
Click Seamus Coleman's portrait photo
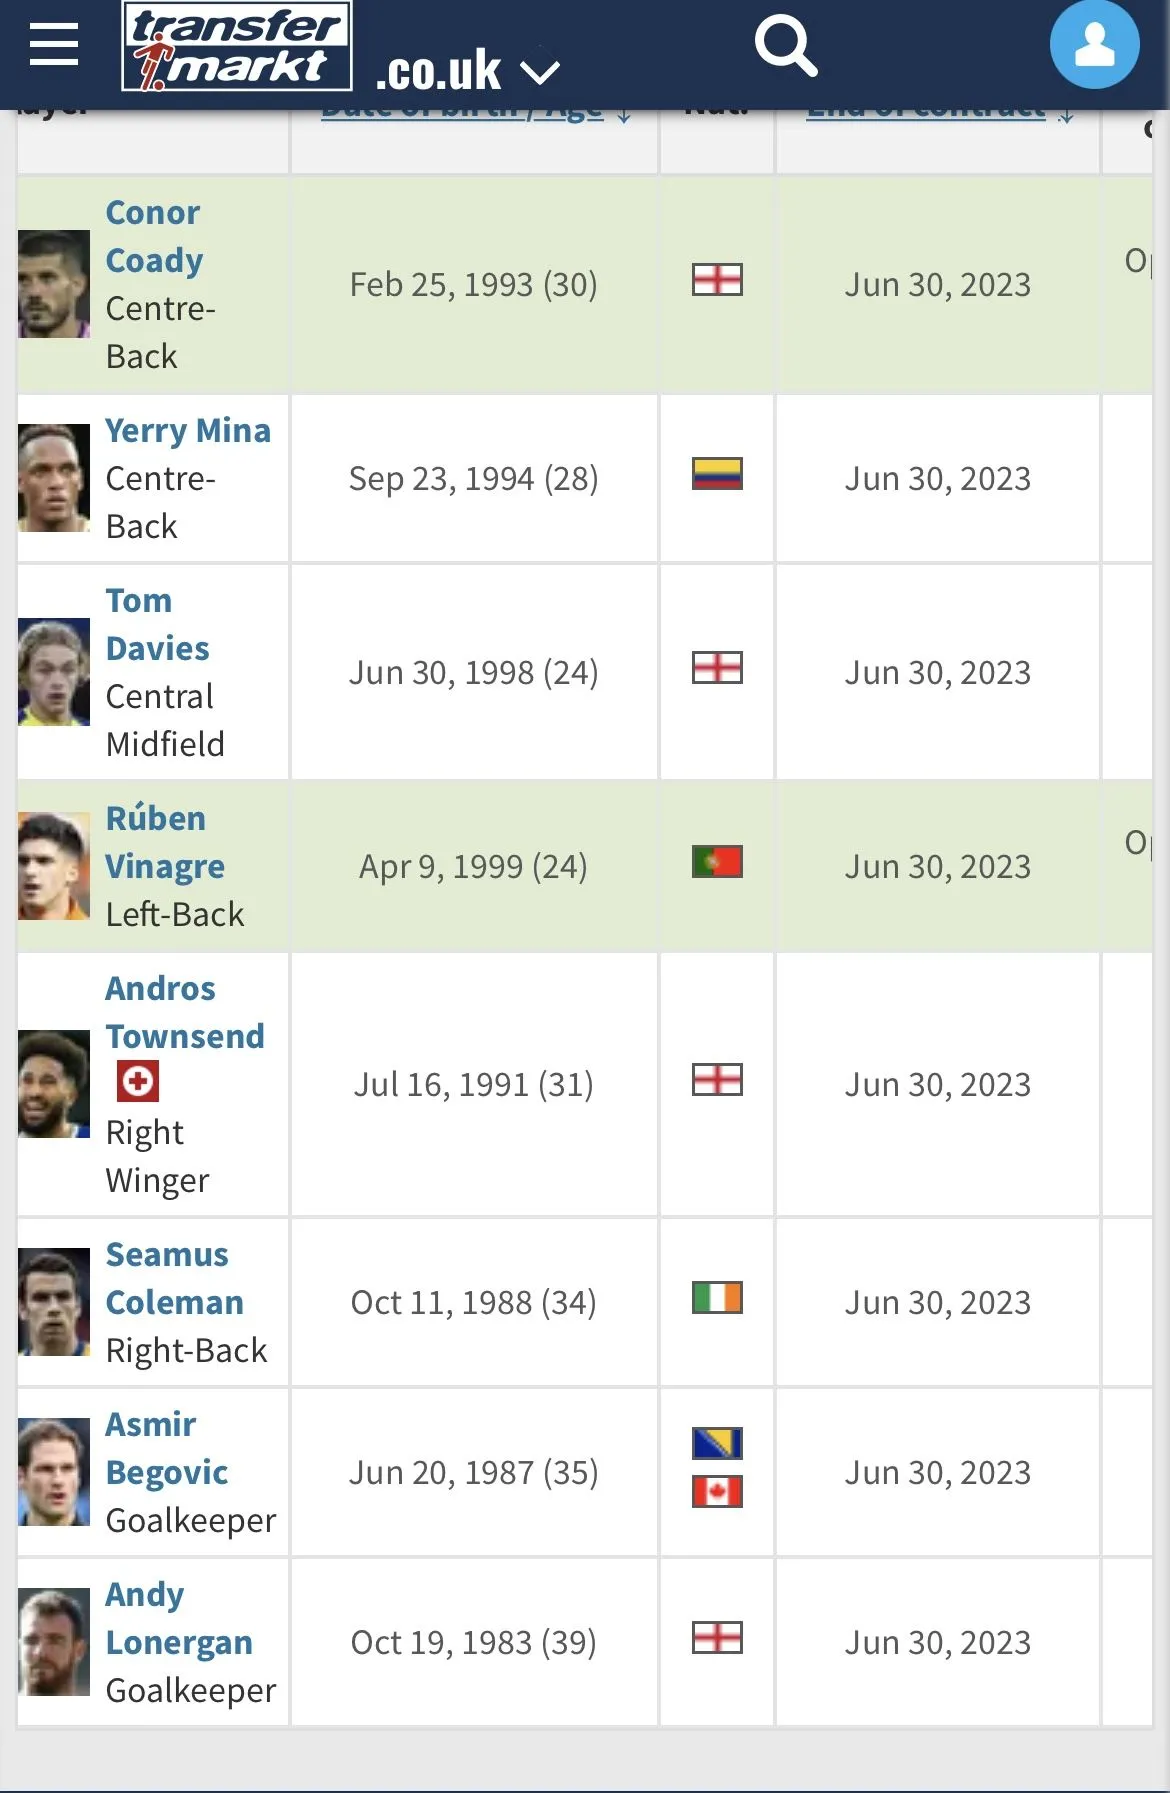[54, 1302]
